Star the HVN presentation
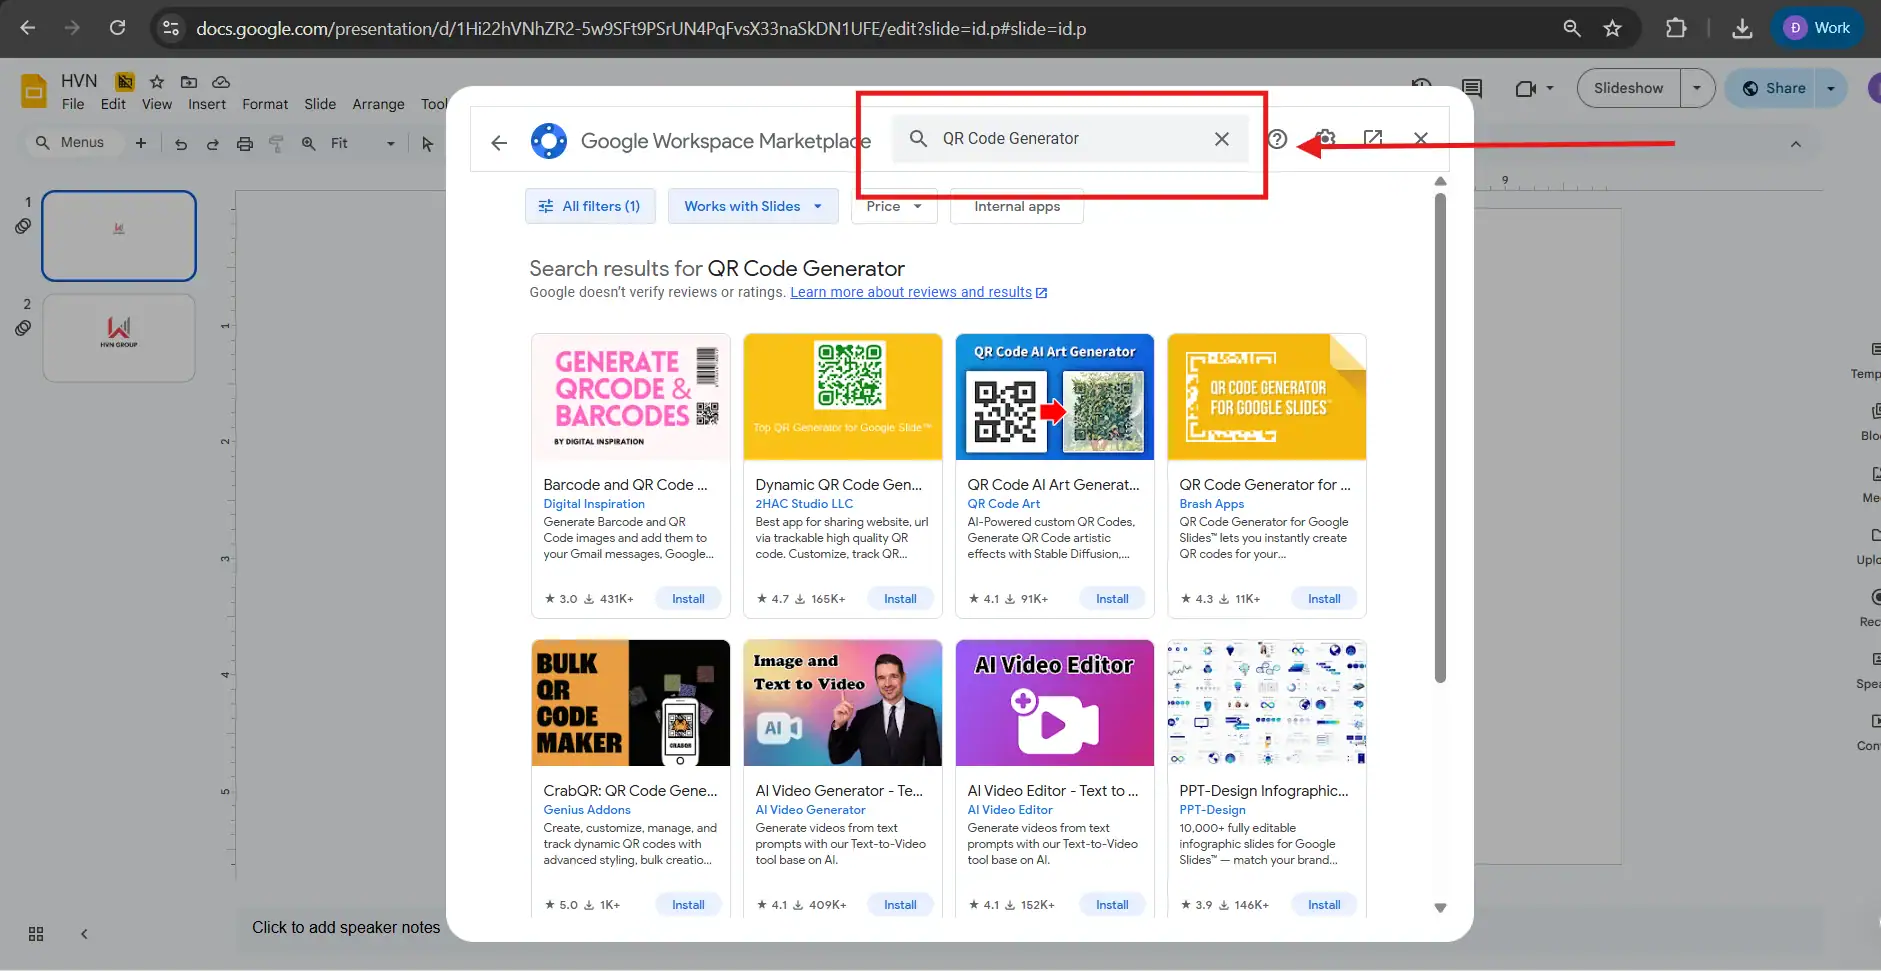Viewport: 1881px width, 971px height. pos(157,82)
